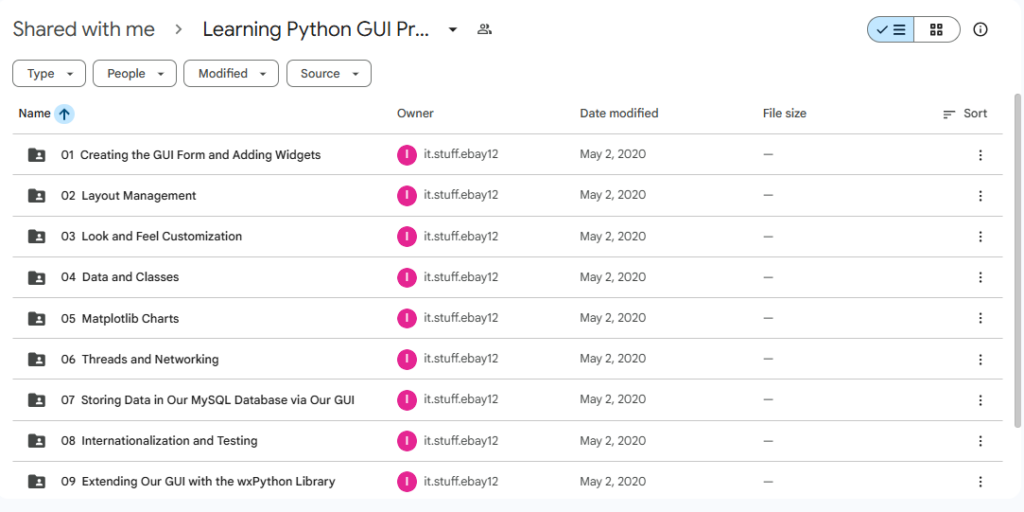
Task: Click the shared-folder people icon beside the title
Action: pos(484,30)
